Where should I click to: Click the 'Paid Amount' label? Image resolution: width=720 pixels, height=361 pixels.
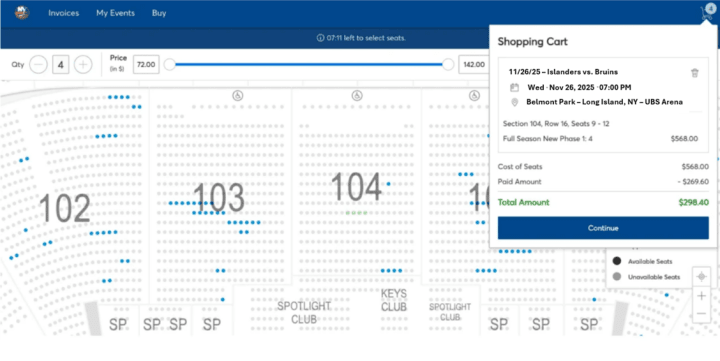pyautogui.click(x=519, y=182)
